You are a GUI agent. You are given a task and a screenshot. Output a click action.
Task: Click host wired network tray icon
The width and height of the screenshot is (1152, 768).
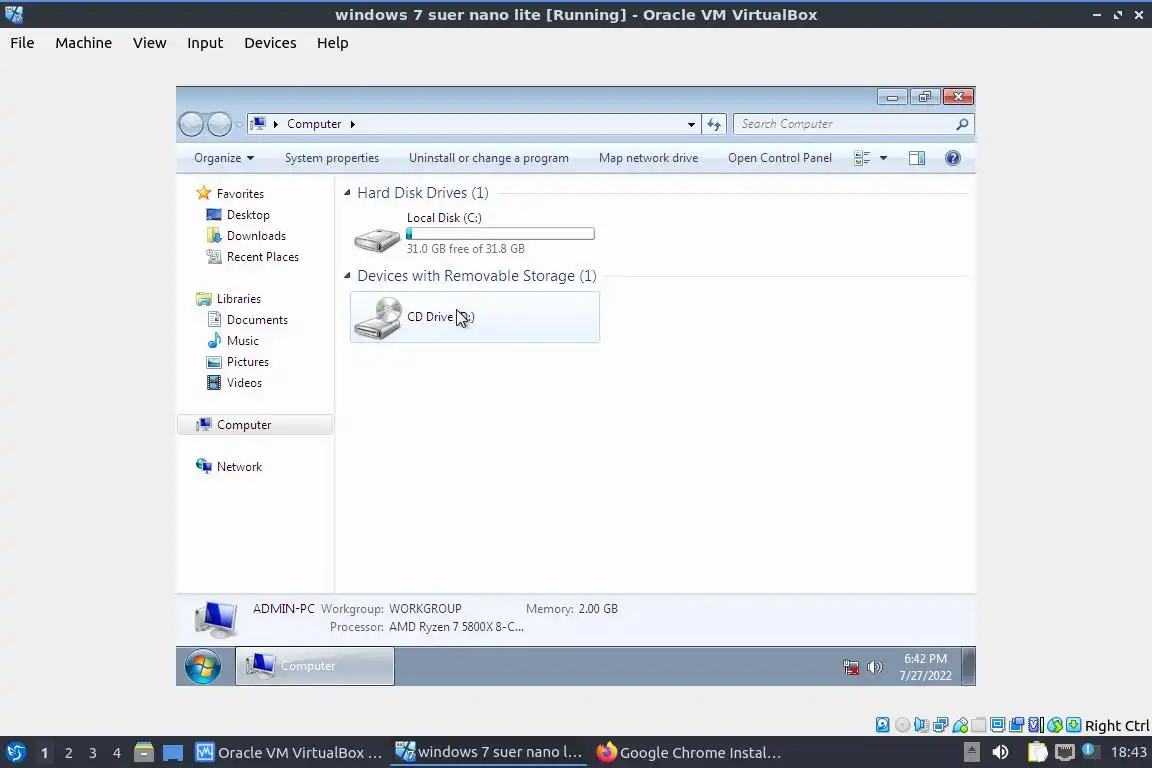tap(1064, 752)
